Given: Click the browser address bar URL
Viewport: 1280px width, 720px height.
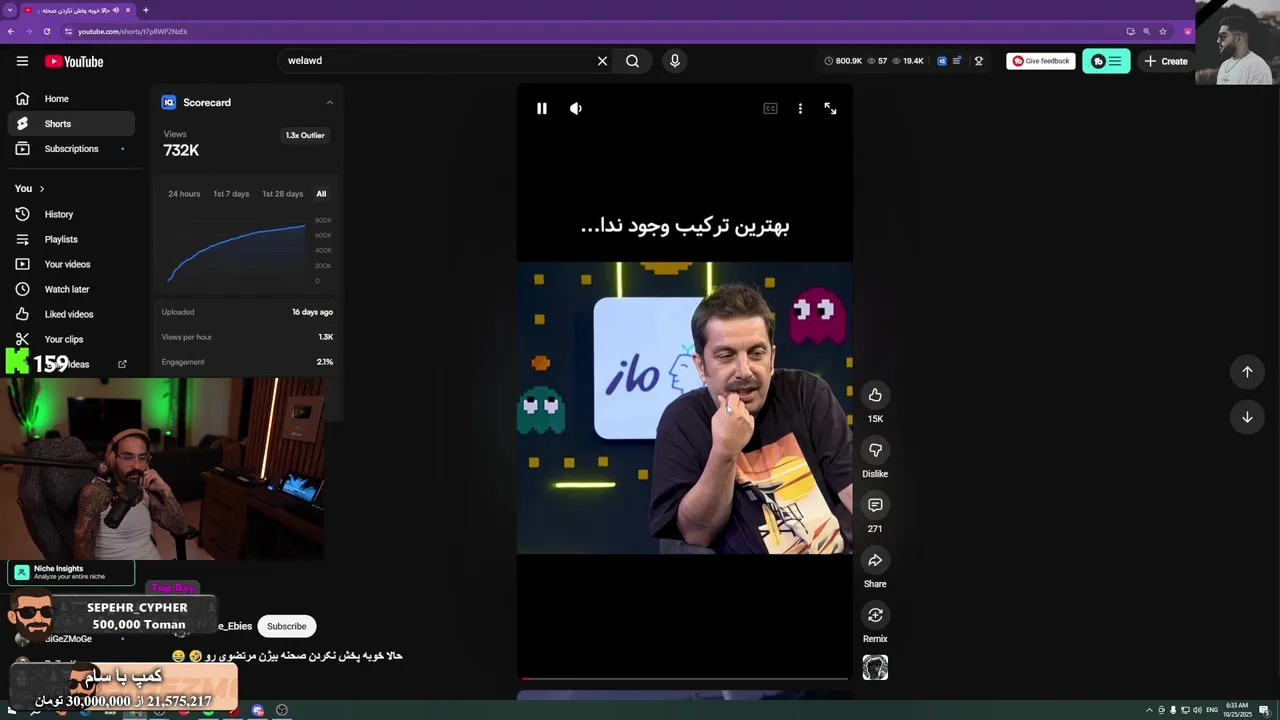Looking at the screenshot, I should (x=133, y=31).
